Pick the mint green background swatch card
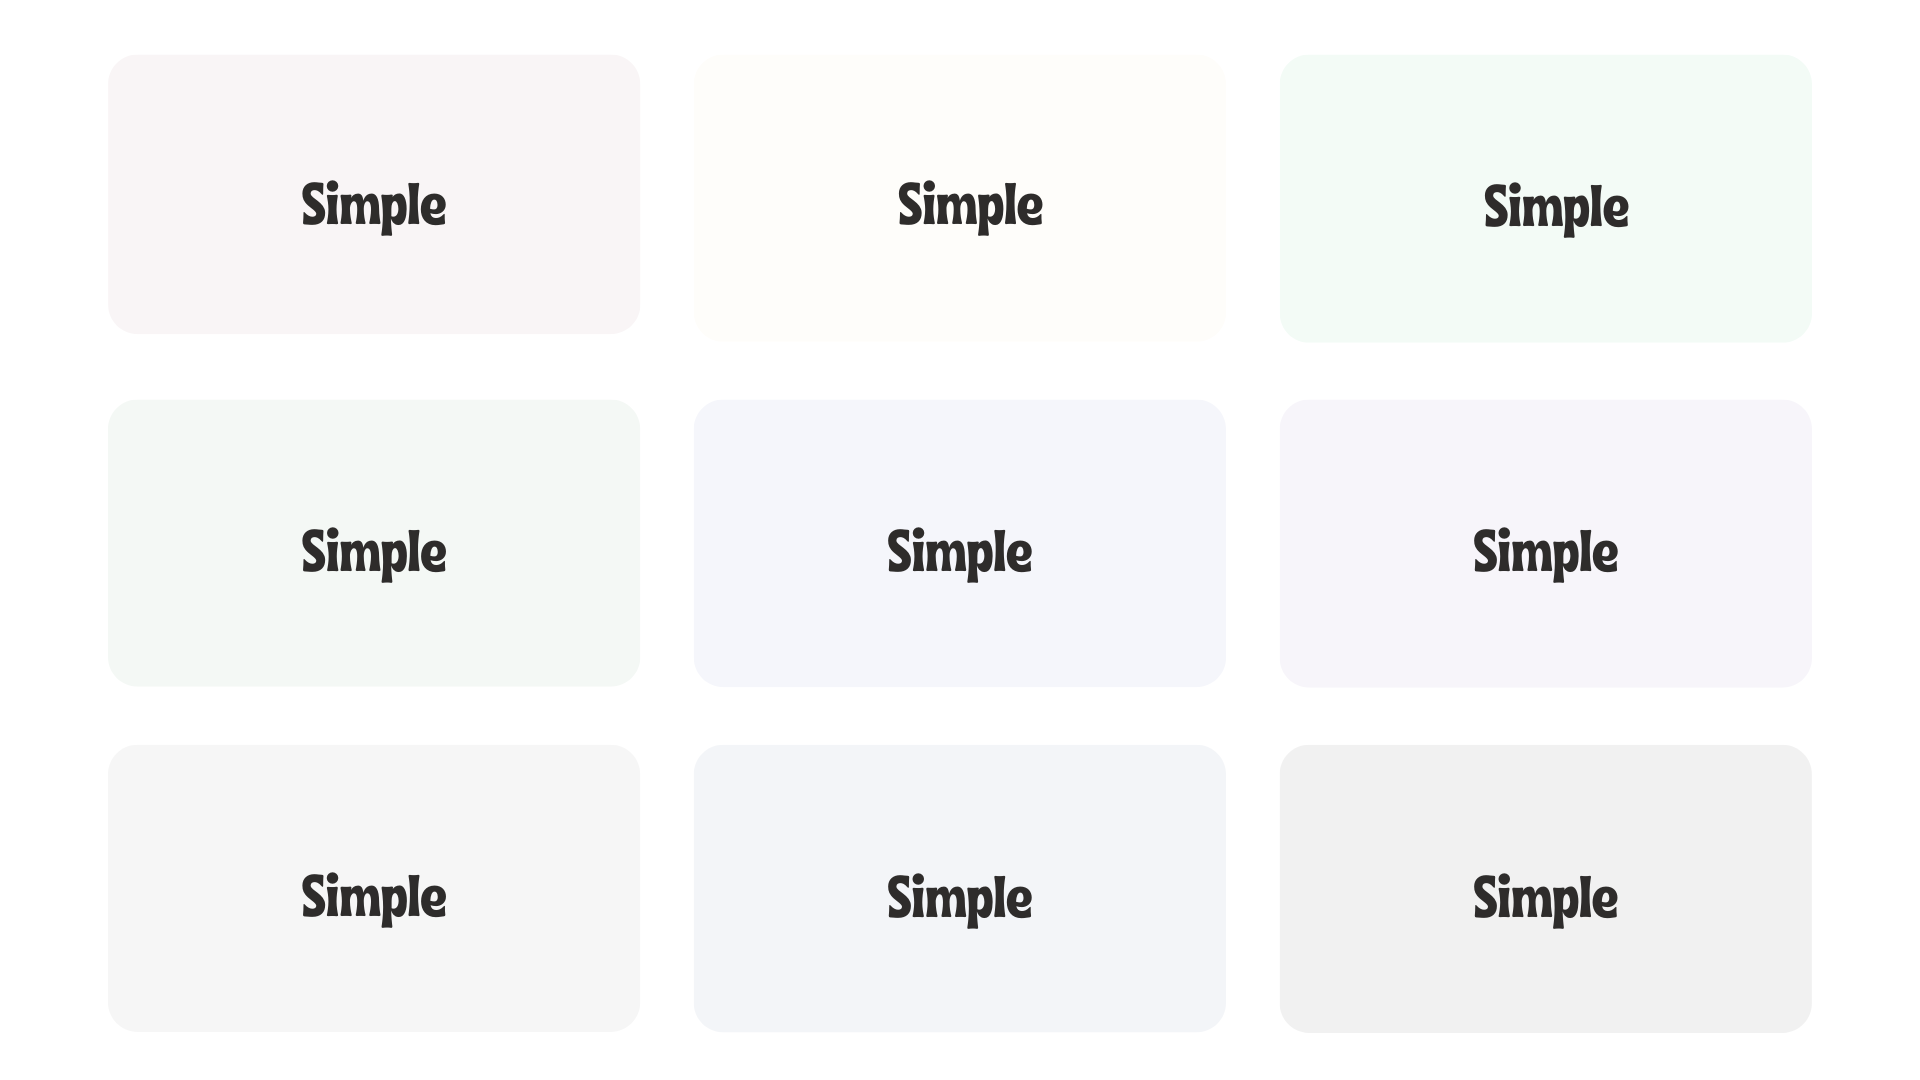The image size is (1920, 1080). [x=1546, y=198]
